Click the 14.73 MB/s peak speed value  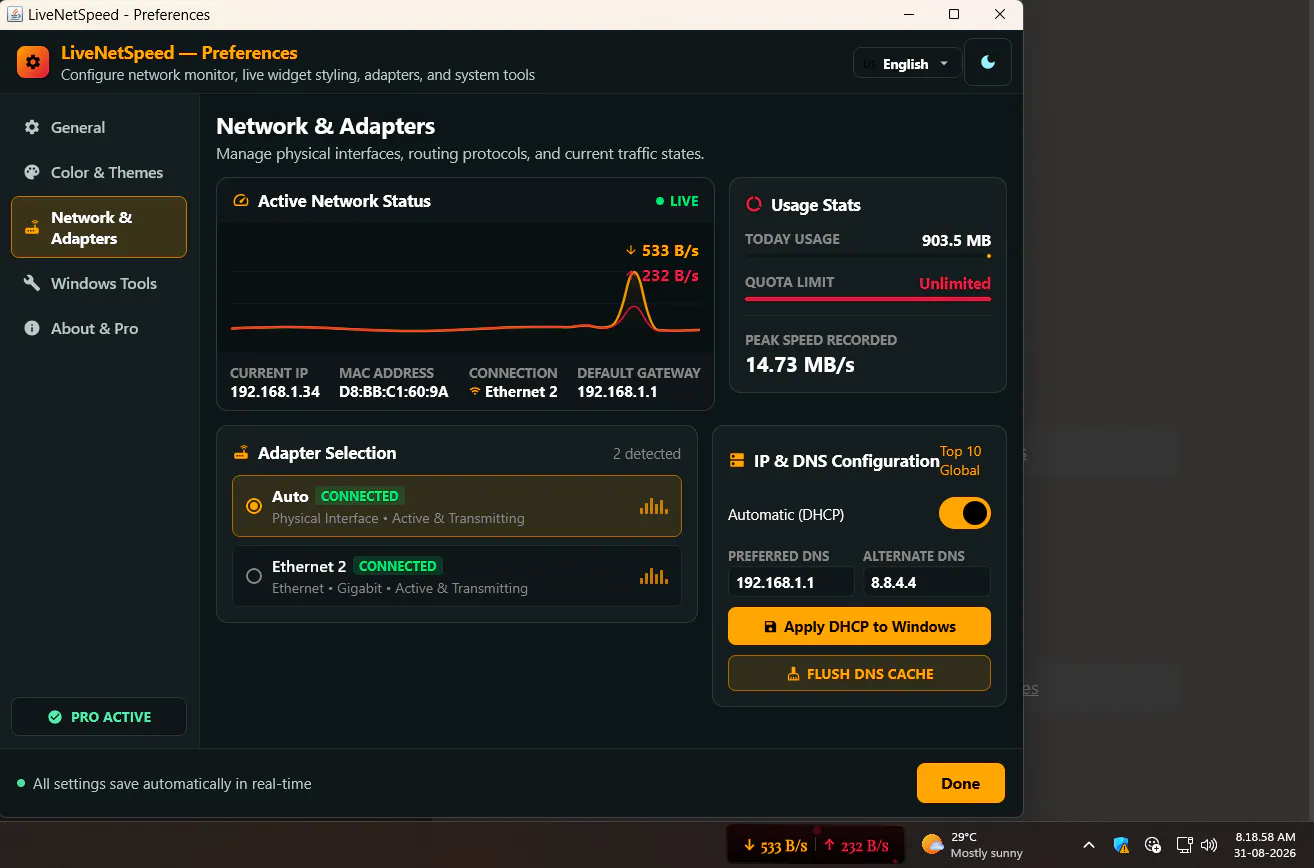(800, 364)
